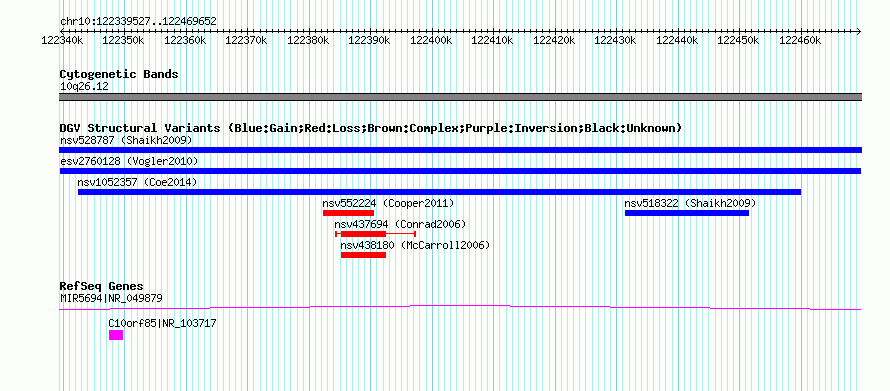Click the nsv518322 (Shaikh2009) text label
The height and width of the screenshot is (391, 890).
(690, 203)
